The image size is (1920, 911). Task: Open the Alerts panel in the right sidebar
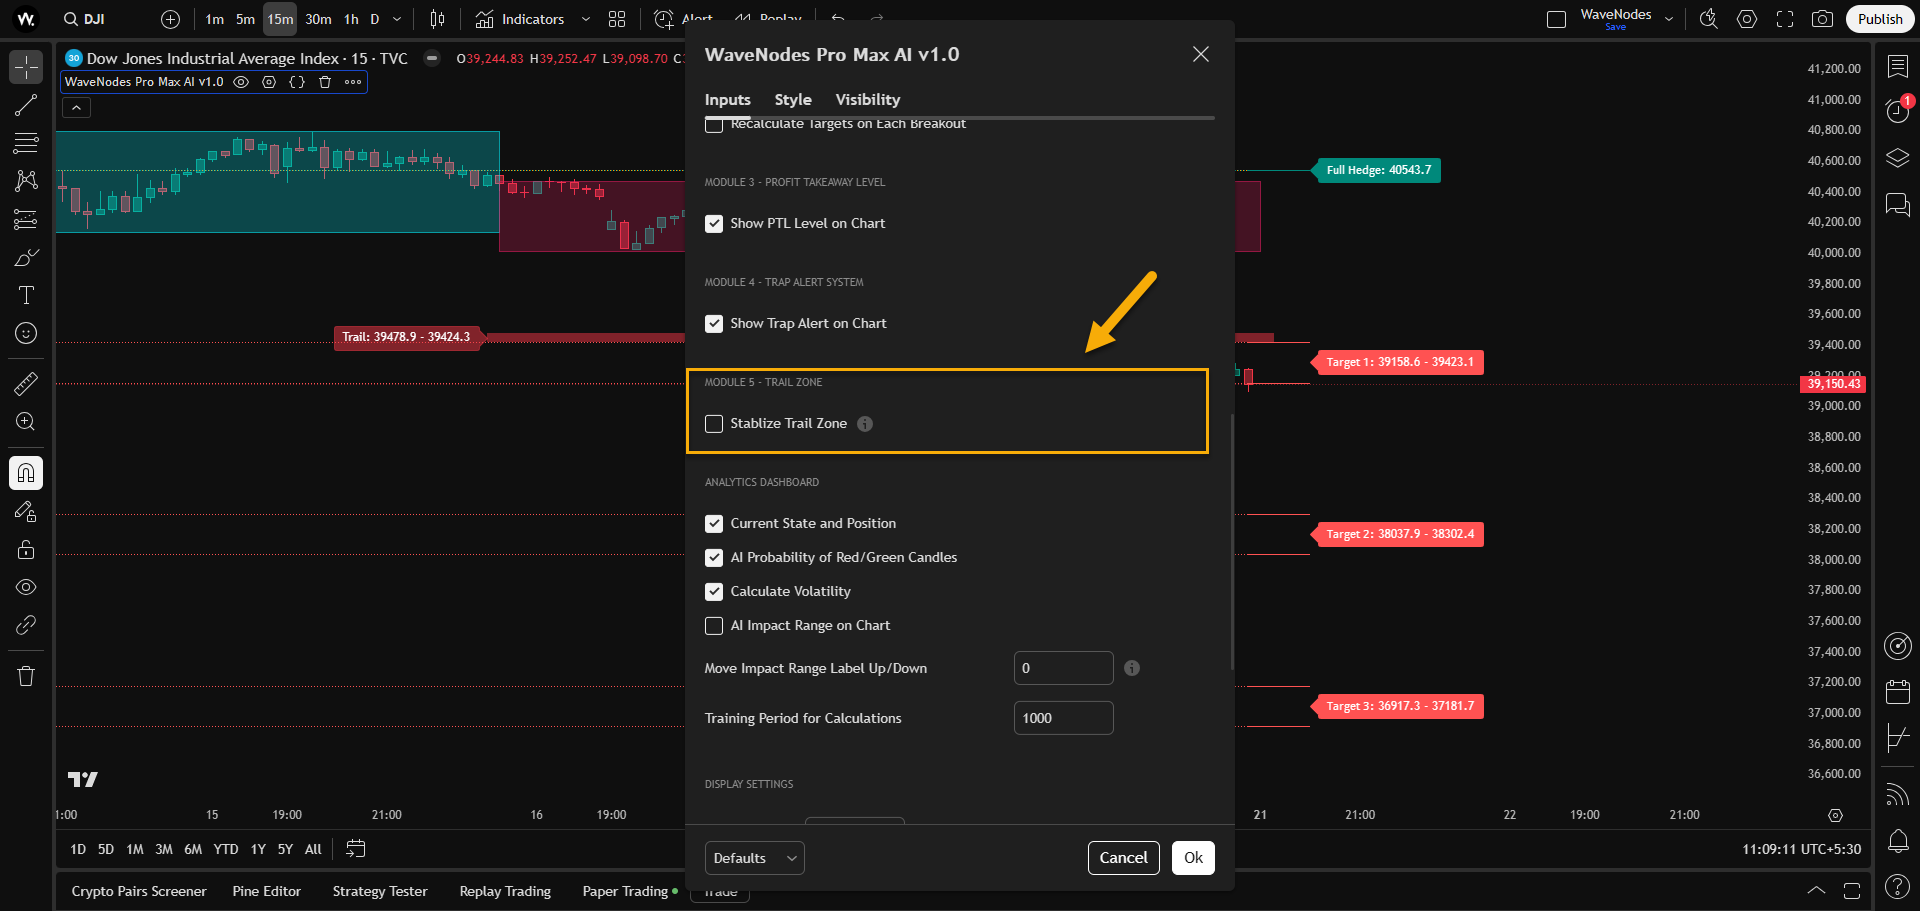click(x=1897, y=111)
